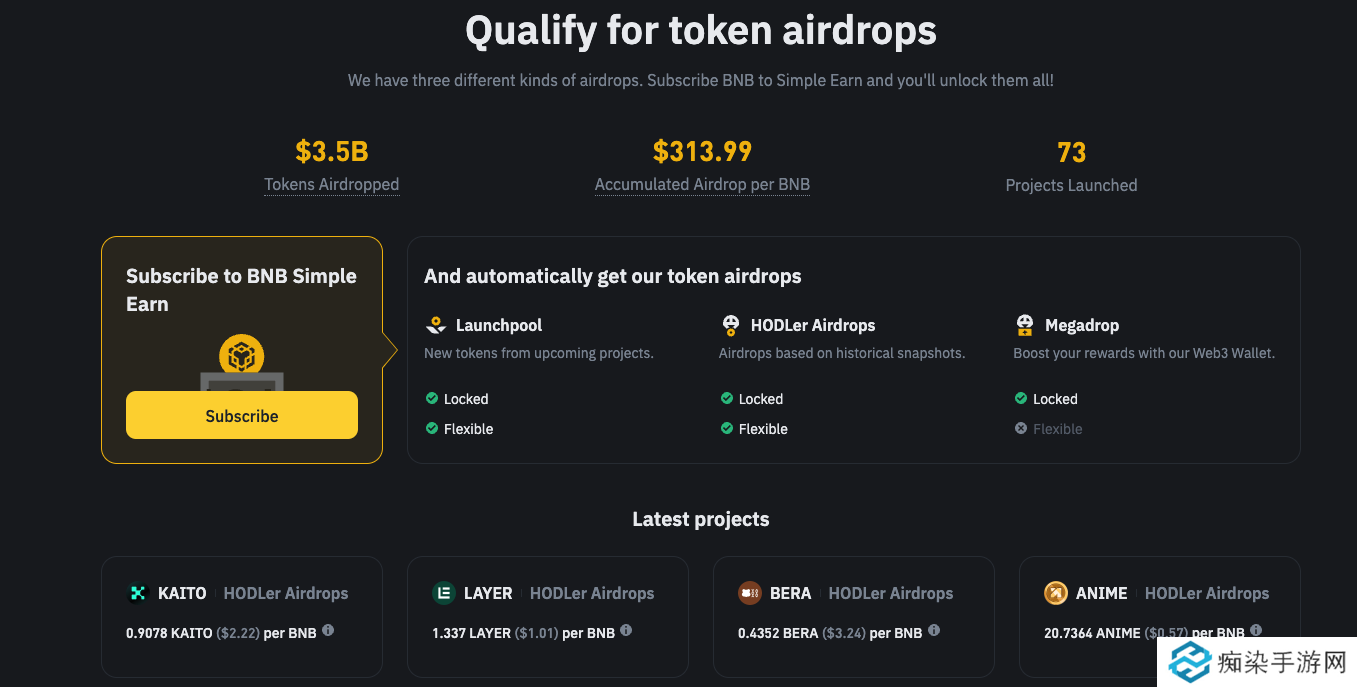Click the Tokens Airdropped underlined label
This screenshot has width=1357, height=687.
pos(331,185)
